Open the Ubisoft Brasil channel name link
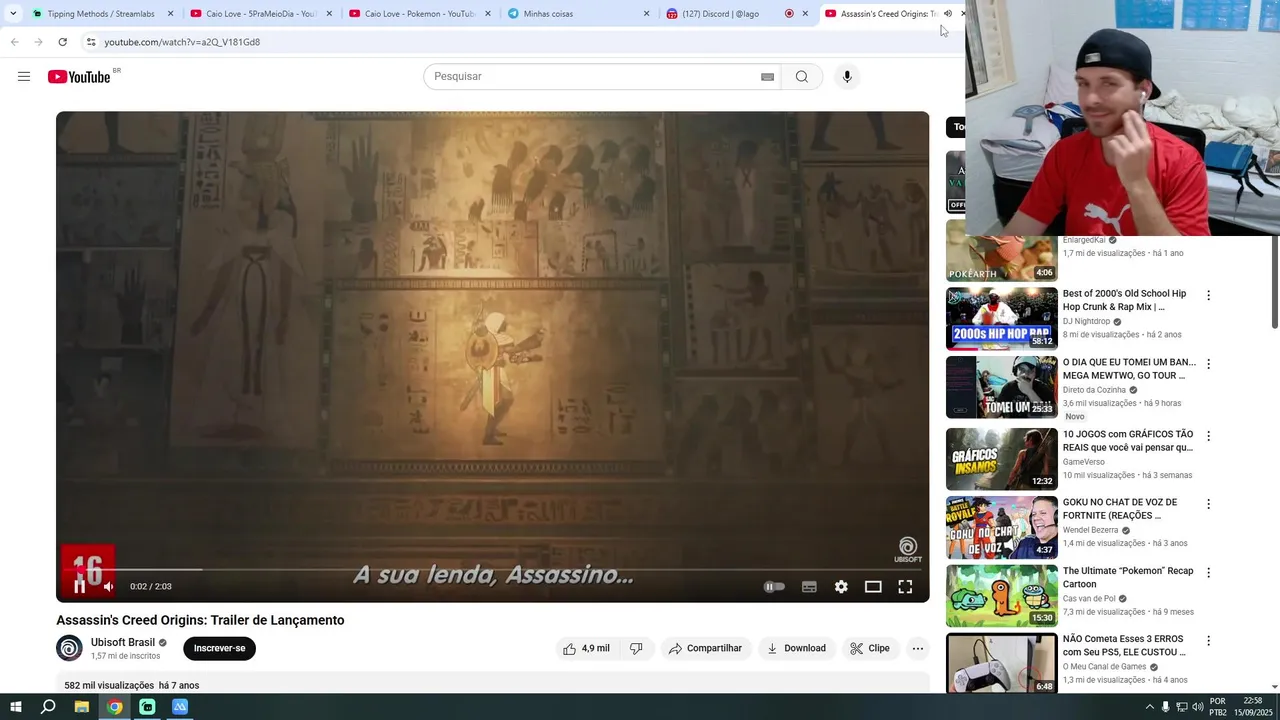Image resolution: width=1280 pixels, height=720 pixels. pyautogui.click(x=123, y=642)
